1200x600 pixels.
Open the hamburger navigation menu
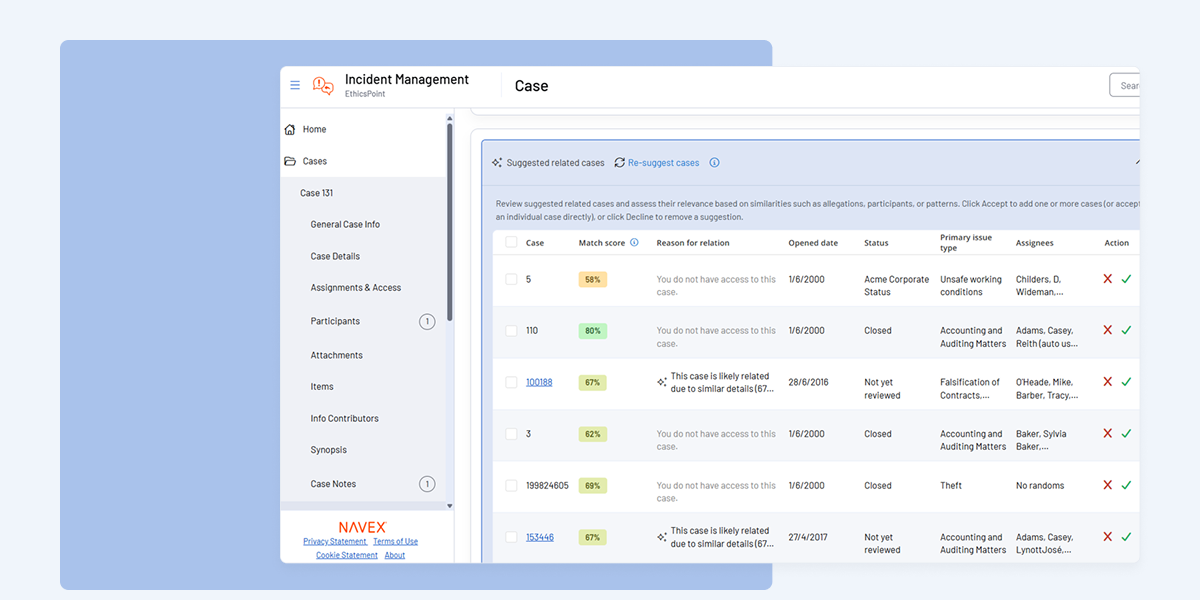coord(295,85)
